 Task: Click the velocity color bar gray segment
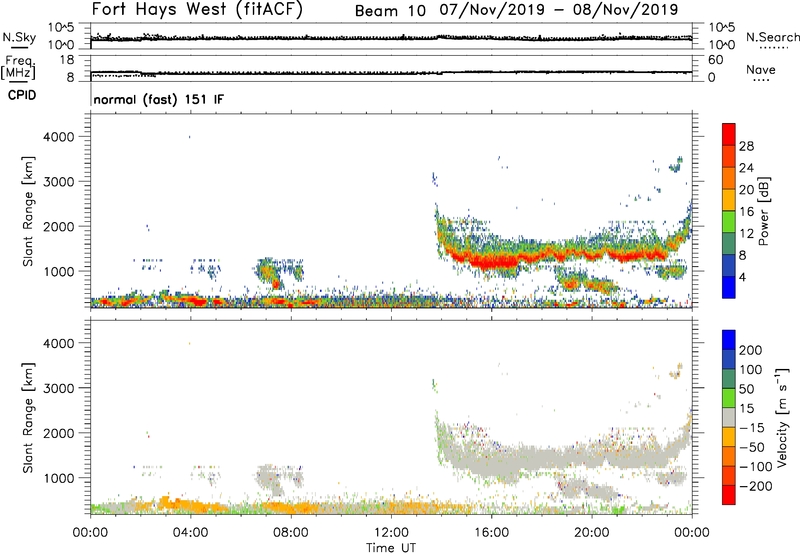click(x=729, y=418)
